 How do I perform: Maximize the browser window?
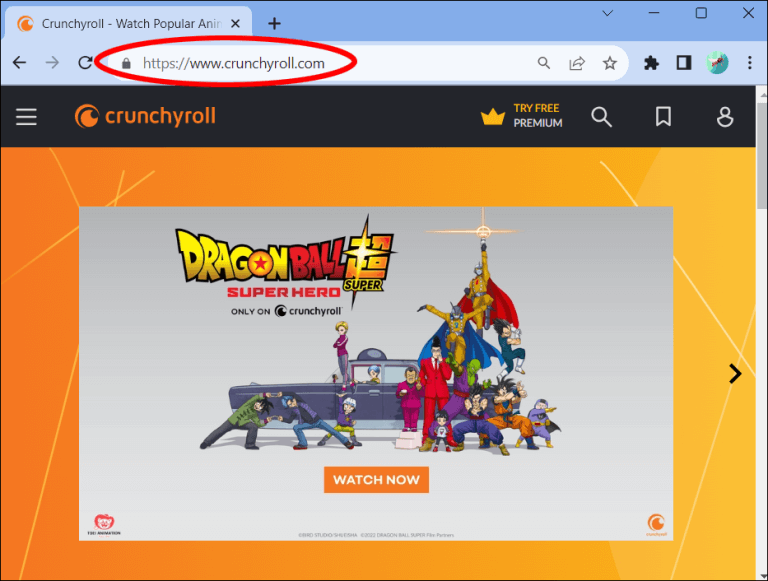(x=701, y=13)
